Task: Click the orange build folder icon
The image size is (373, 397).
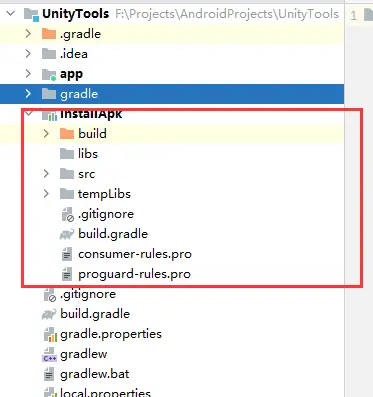Action: pos(67,134)
